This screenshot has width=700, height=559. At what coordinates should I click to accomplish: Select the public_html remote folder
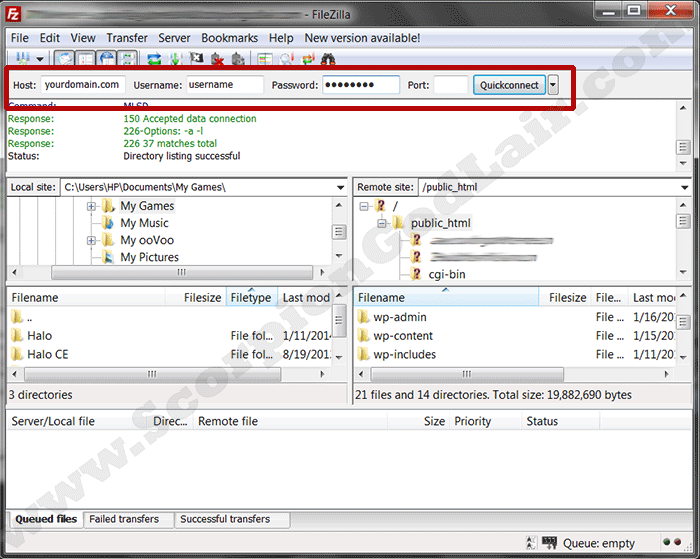point(440,223)
